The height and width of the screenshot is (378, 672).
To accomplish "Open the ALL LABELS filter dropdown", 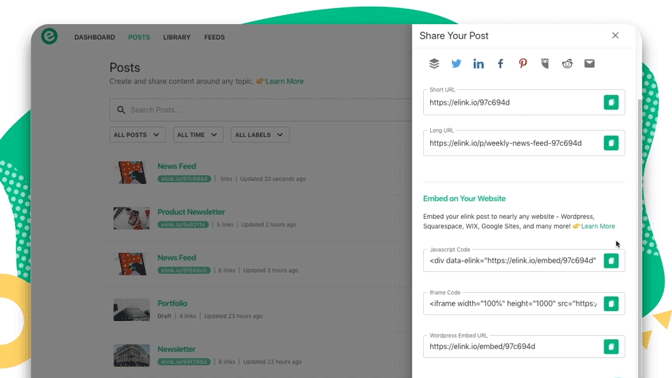I will (x=260, y=135).
